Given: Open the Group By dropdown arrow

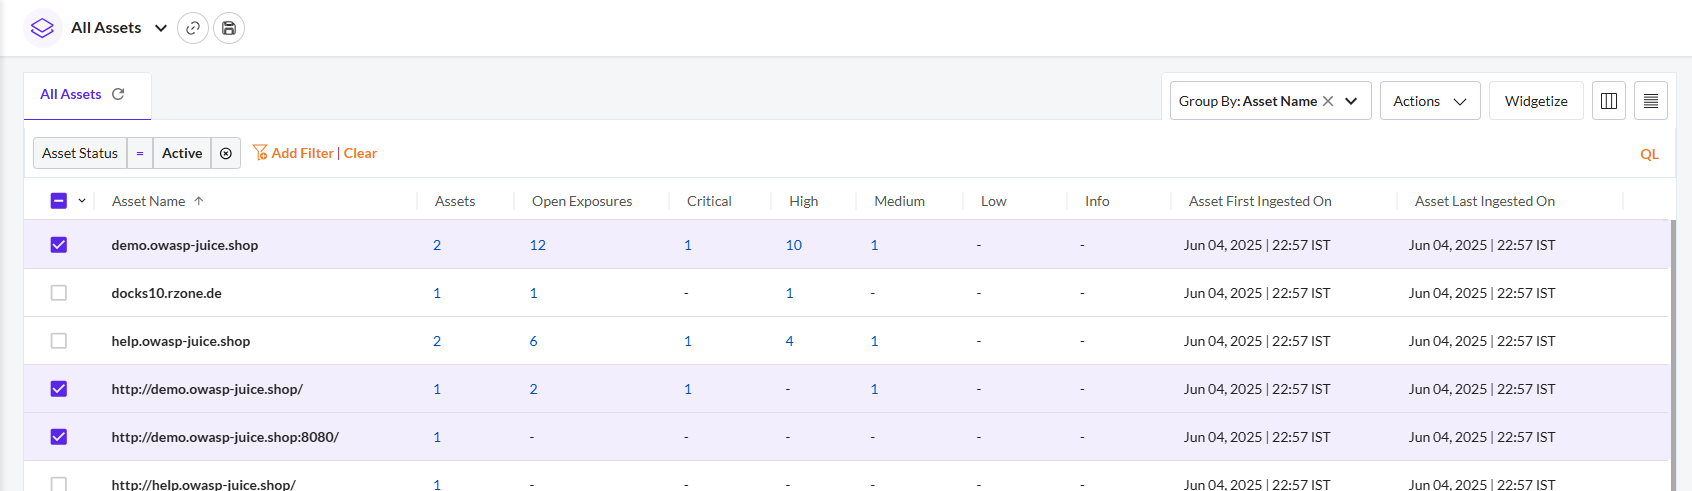Looking at the screenshot, I should (x=1351, y=101).
